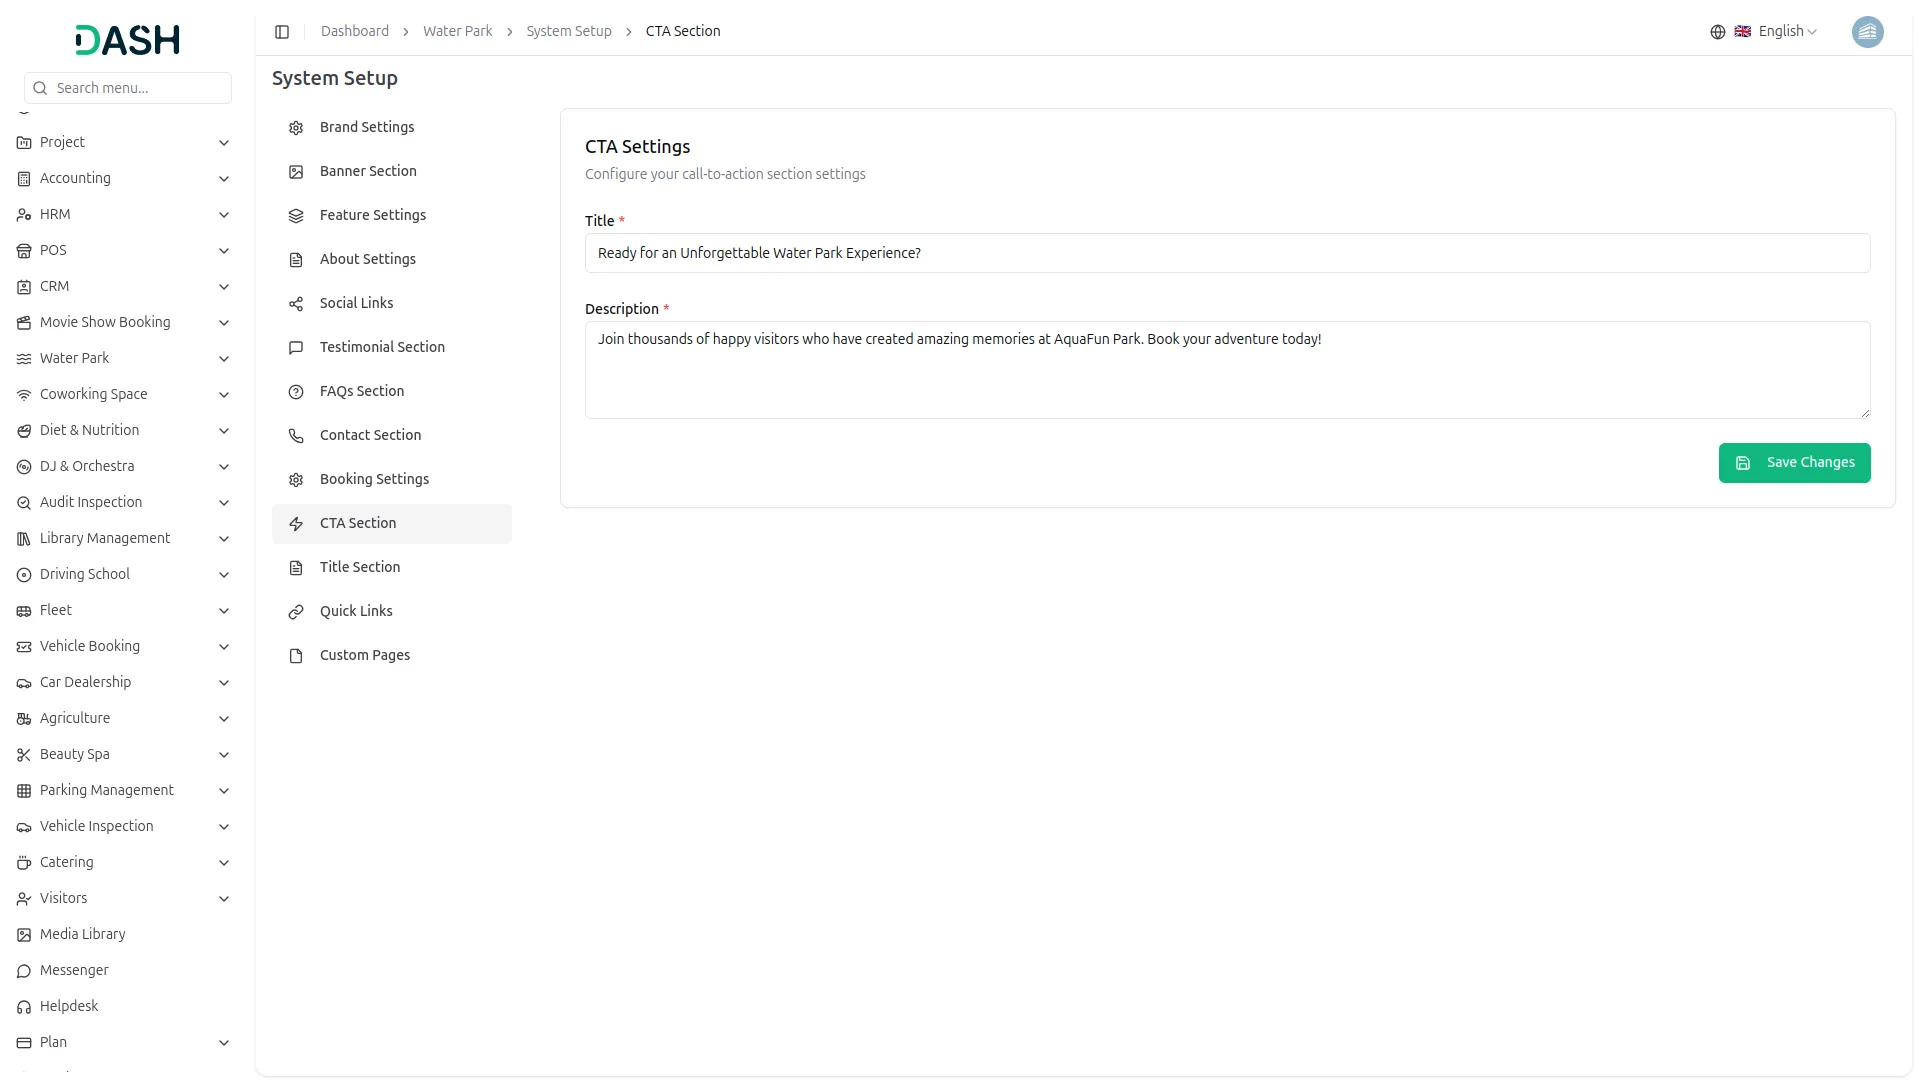Toggle the sidebar collapse icon
Image resolution: width=1920 pixels, height=1080 pixels.
(x=282, y=32)
